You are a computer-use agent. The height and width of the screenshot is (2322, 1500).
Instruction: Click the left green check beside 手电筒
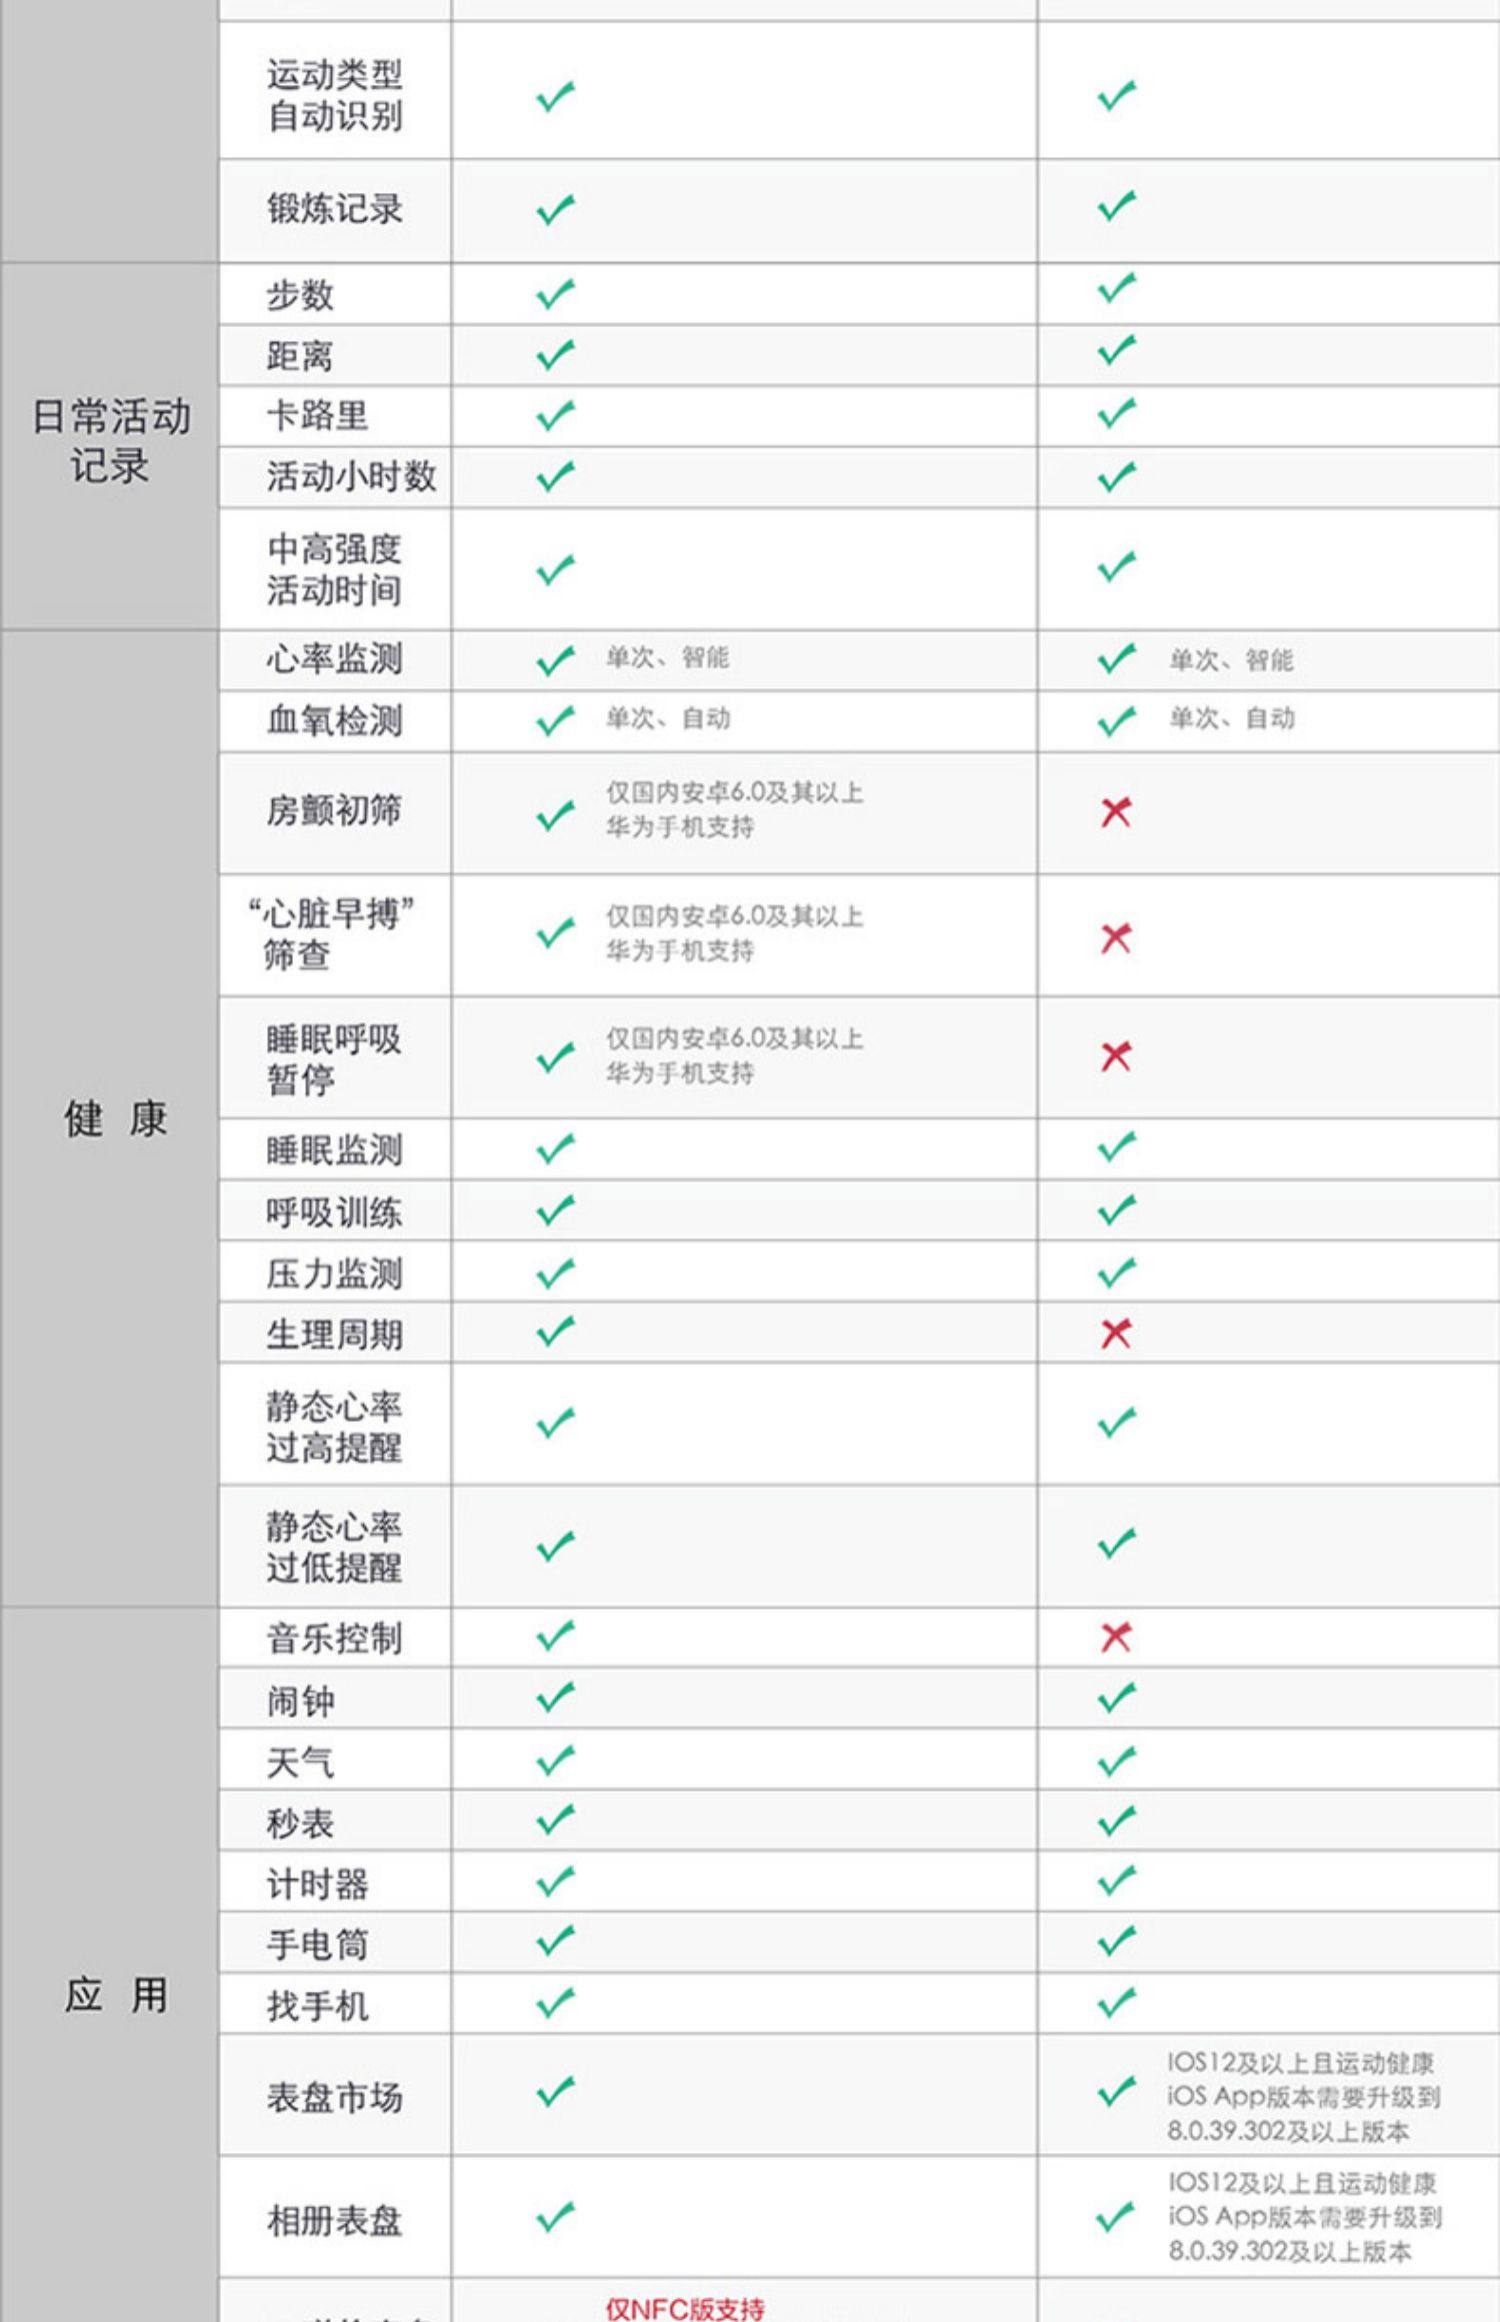[555, 1942]
